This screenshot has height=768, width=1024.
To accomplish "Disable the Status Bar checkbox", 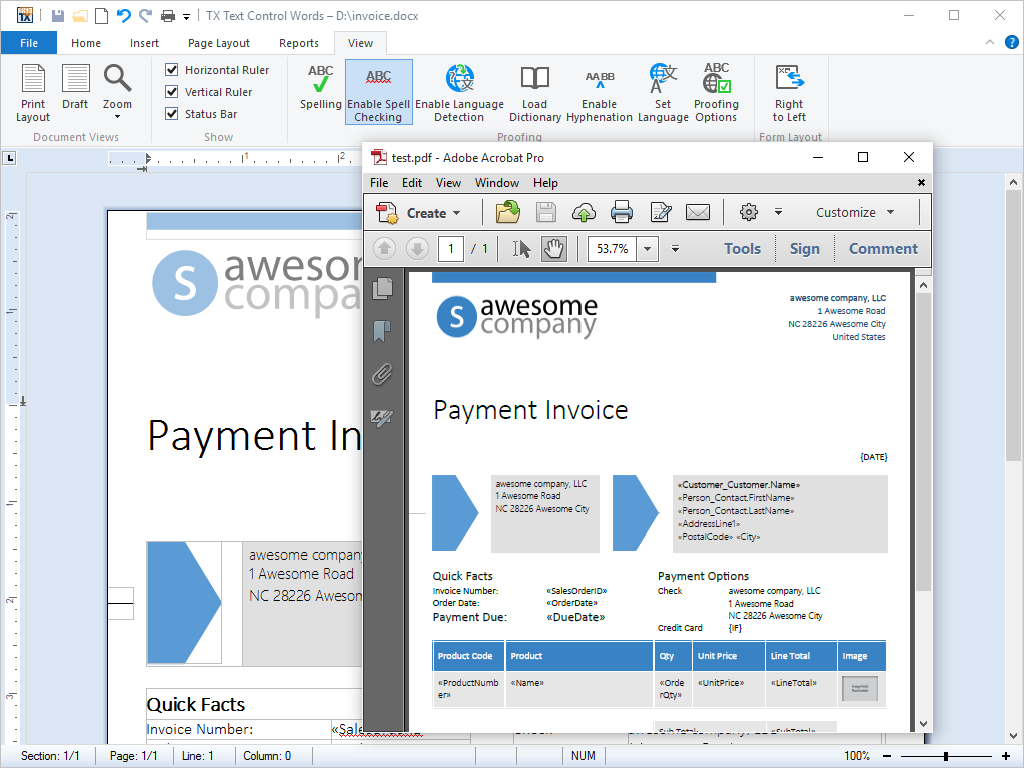I will [172, 114].
